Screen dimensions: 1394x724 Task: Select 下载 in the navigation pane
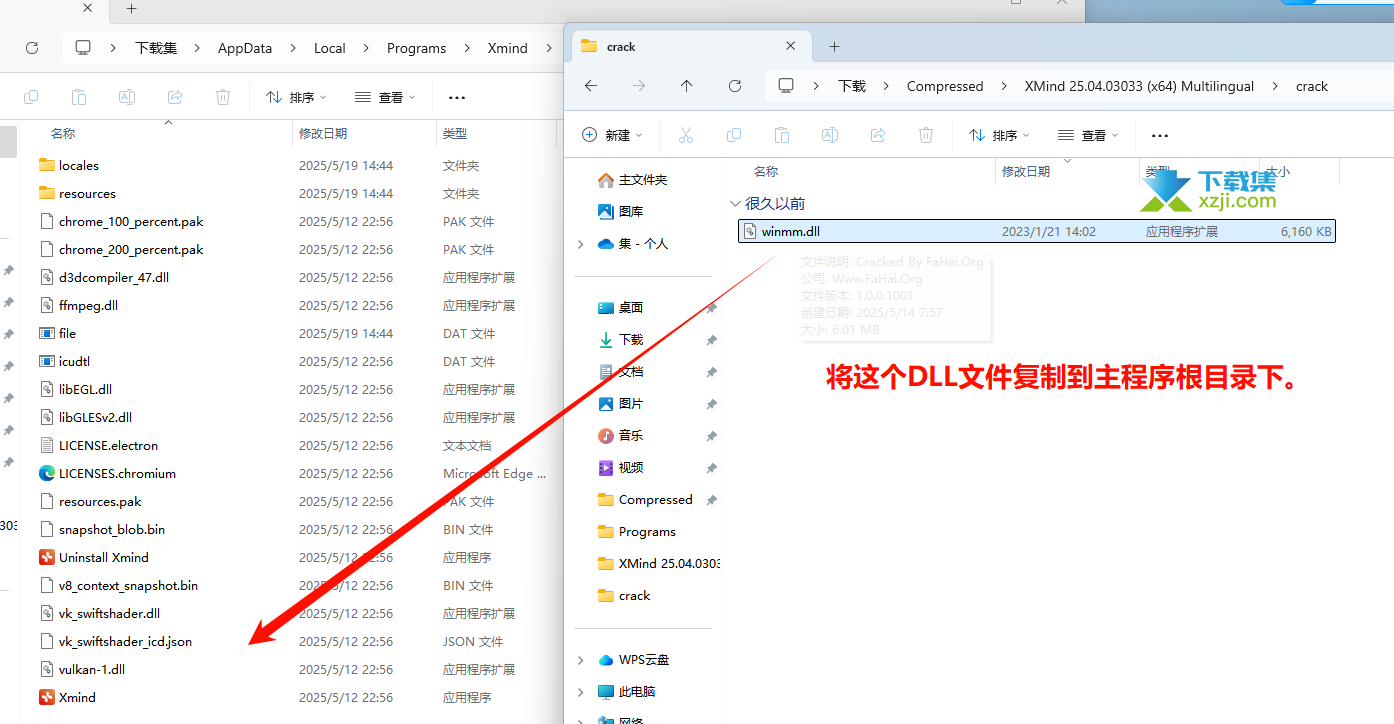631,340
